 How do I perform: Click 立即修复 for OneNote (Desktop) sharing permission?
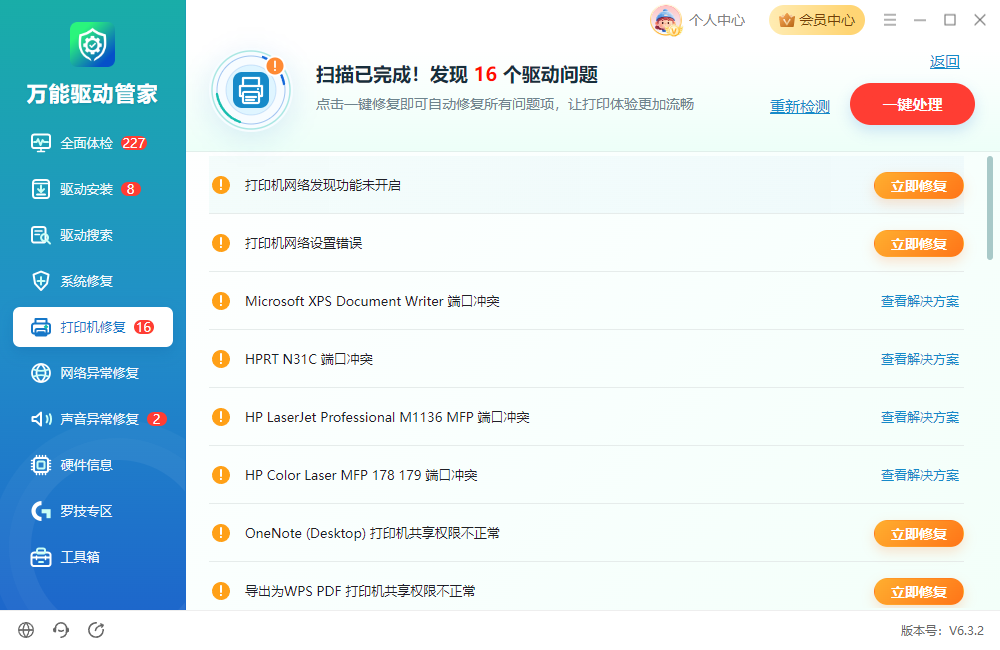tap(918, 534)
